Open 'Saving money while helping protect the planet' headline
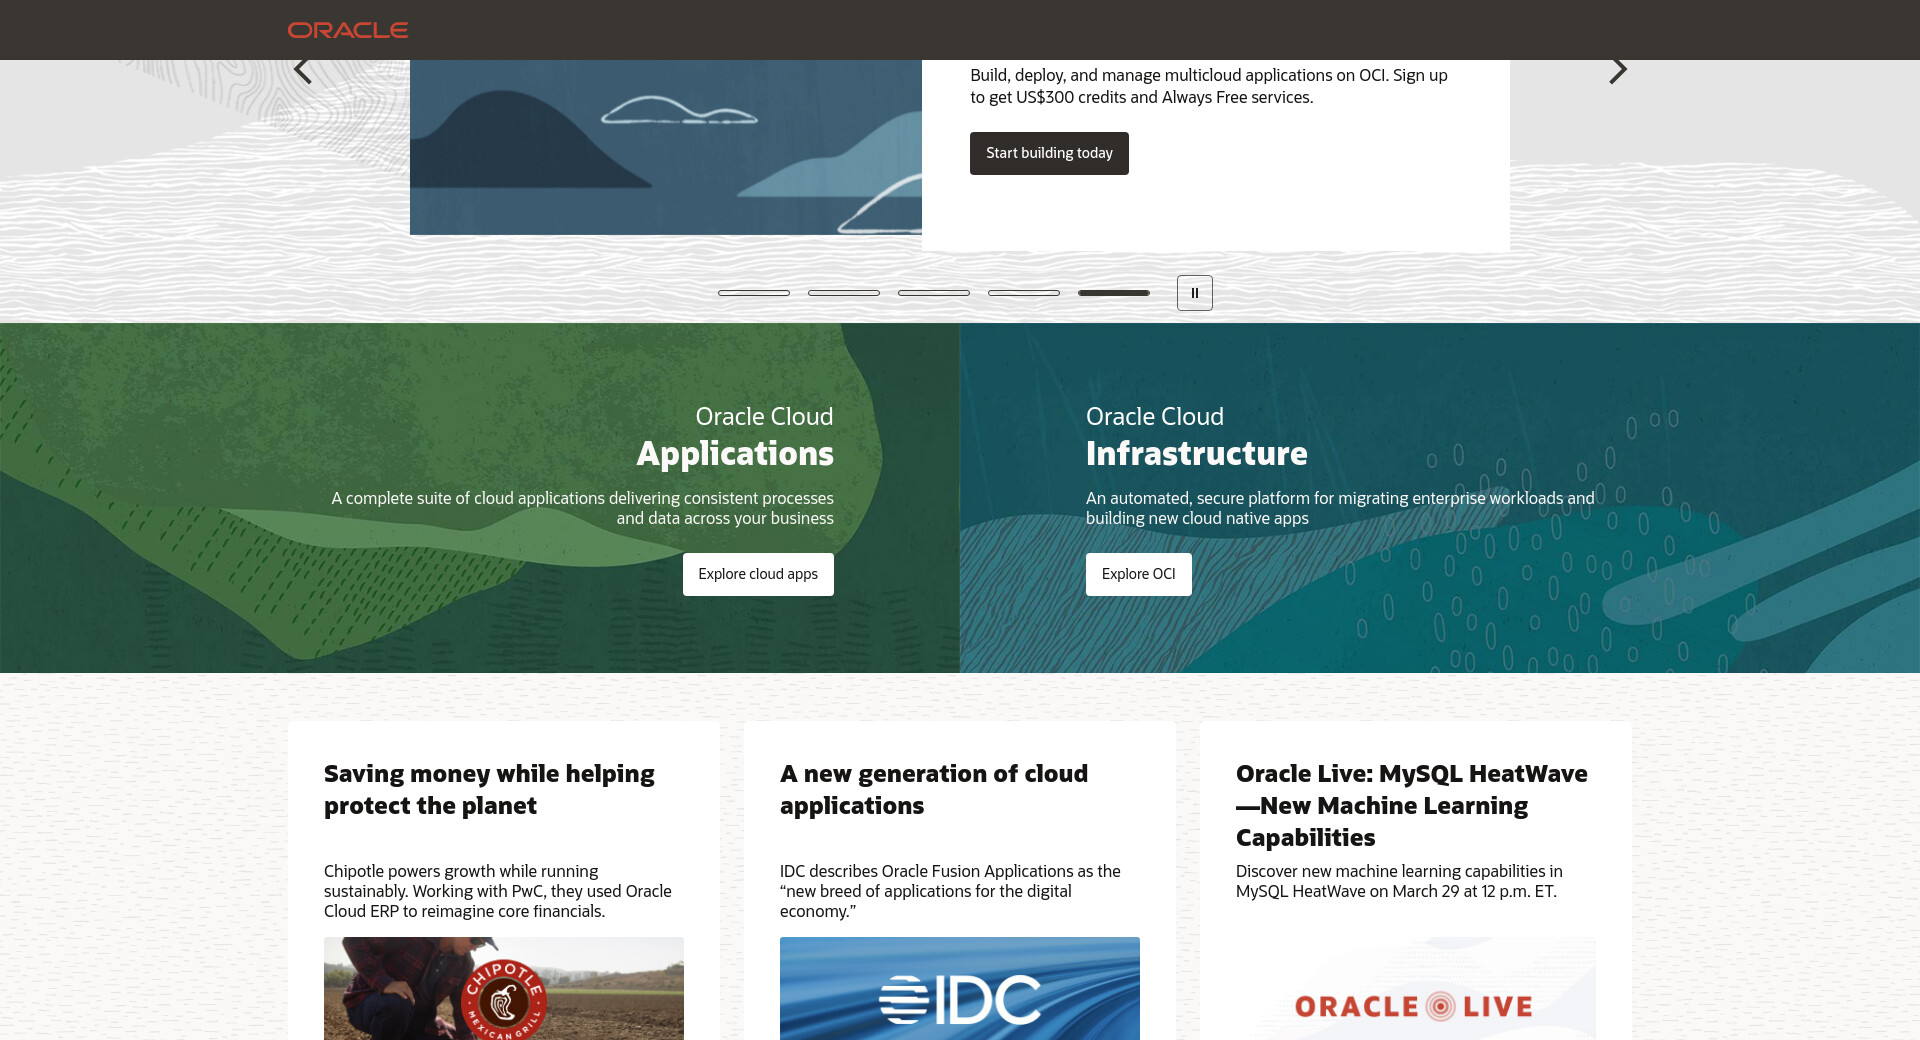 (x=489, y=789)
